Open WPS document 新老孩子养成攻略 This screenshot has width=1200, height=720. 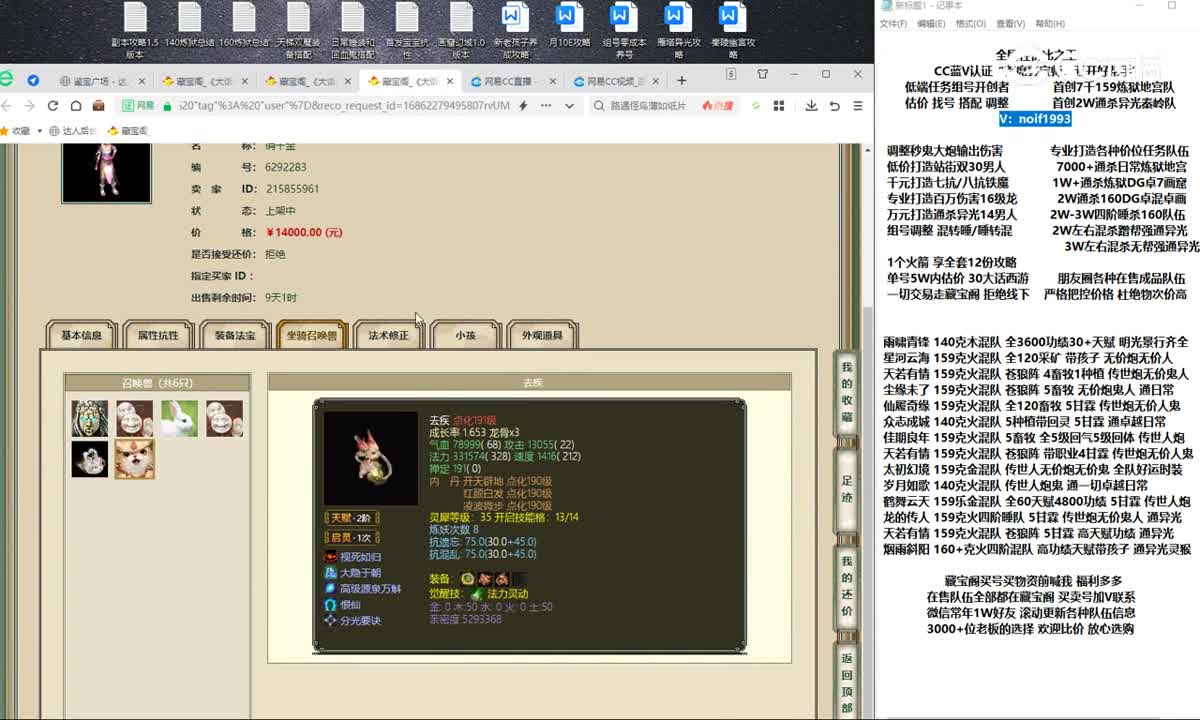point(515,30)
